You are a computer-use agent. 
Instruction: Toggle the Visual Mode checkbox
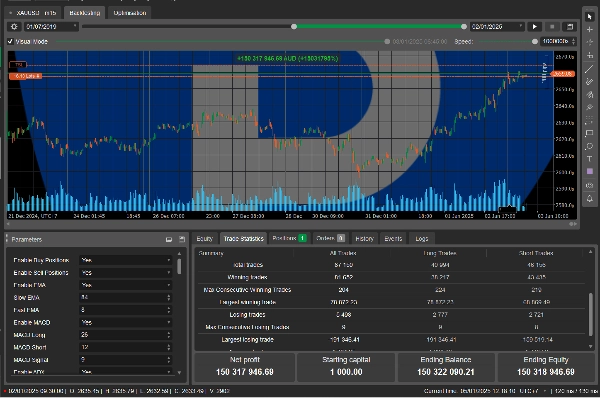10,41
